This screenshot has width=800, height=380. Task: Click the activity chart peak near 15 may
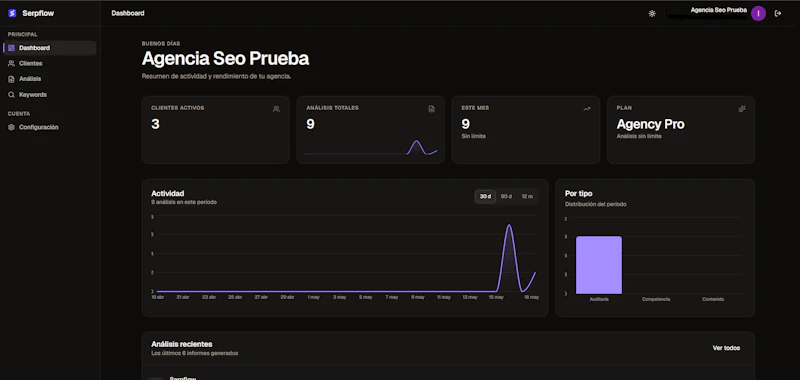click(509, 225)
